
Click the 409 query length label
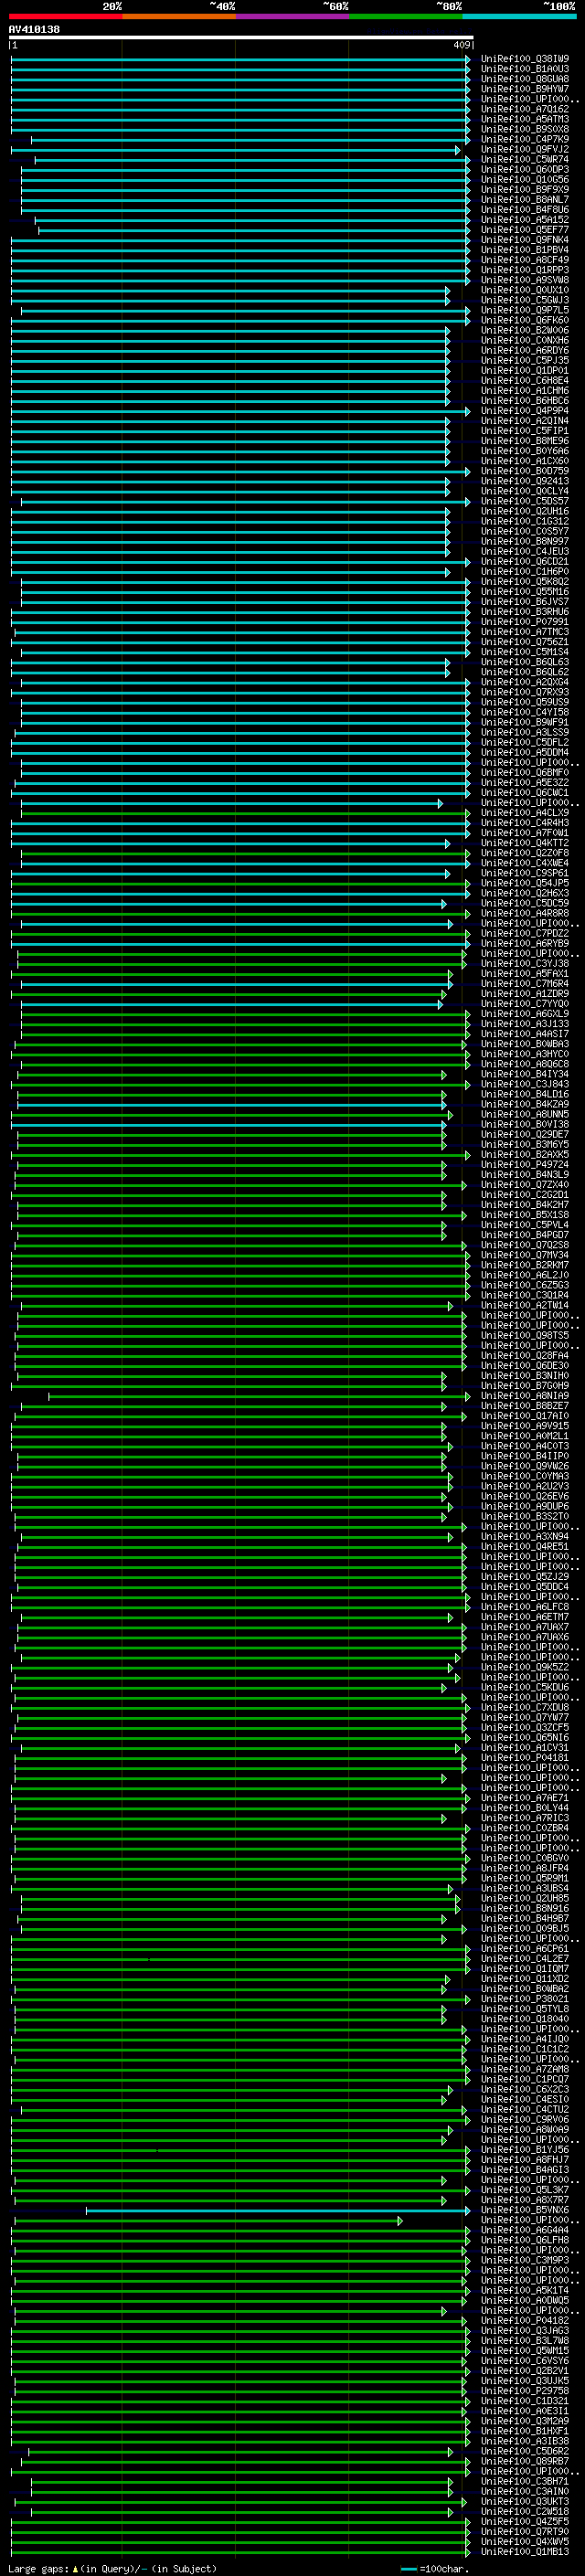461,45
